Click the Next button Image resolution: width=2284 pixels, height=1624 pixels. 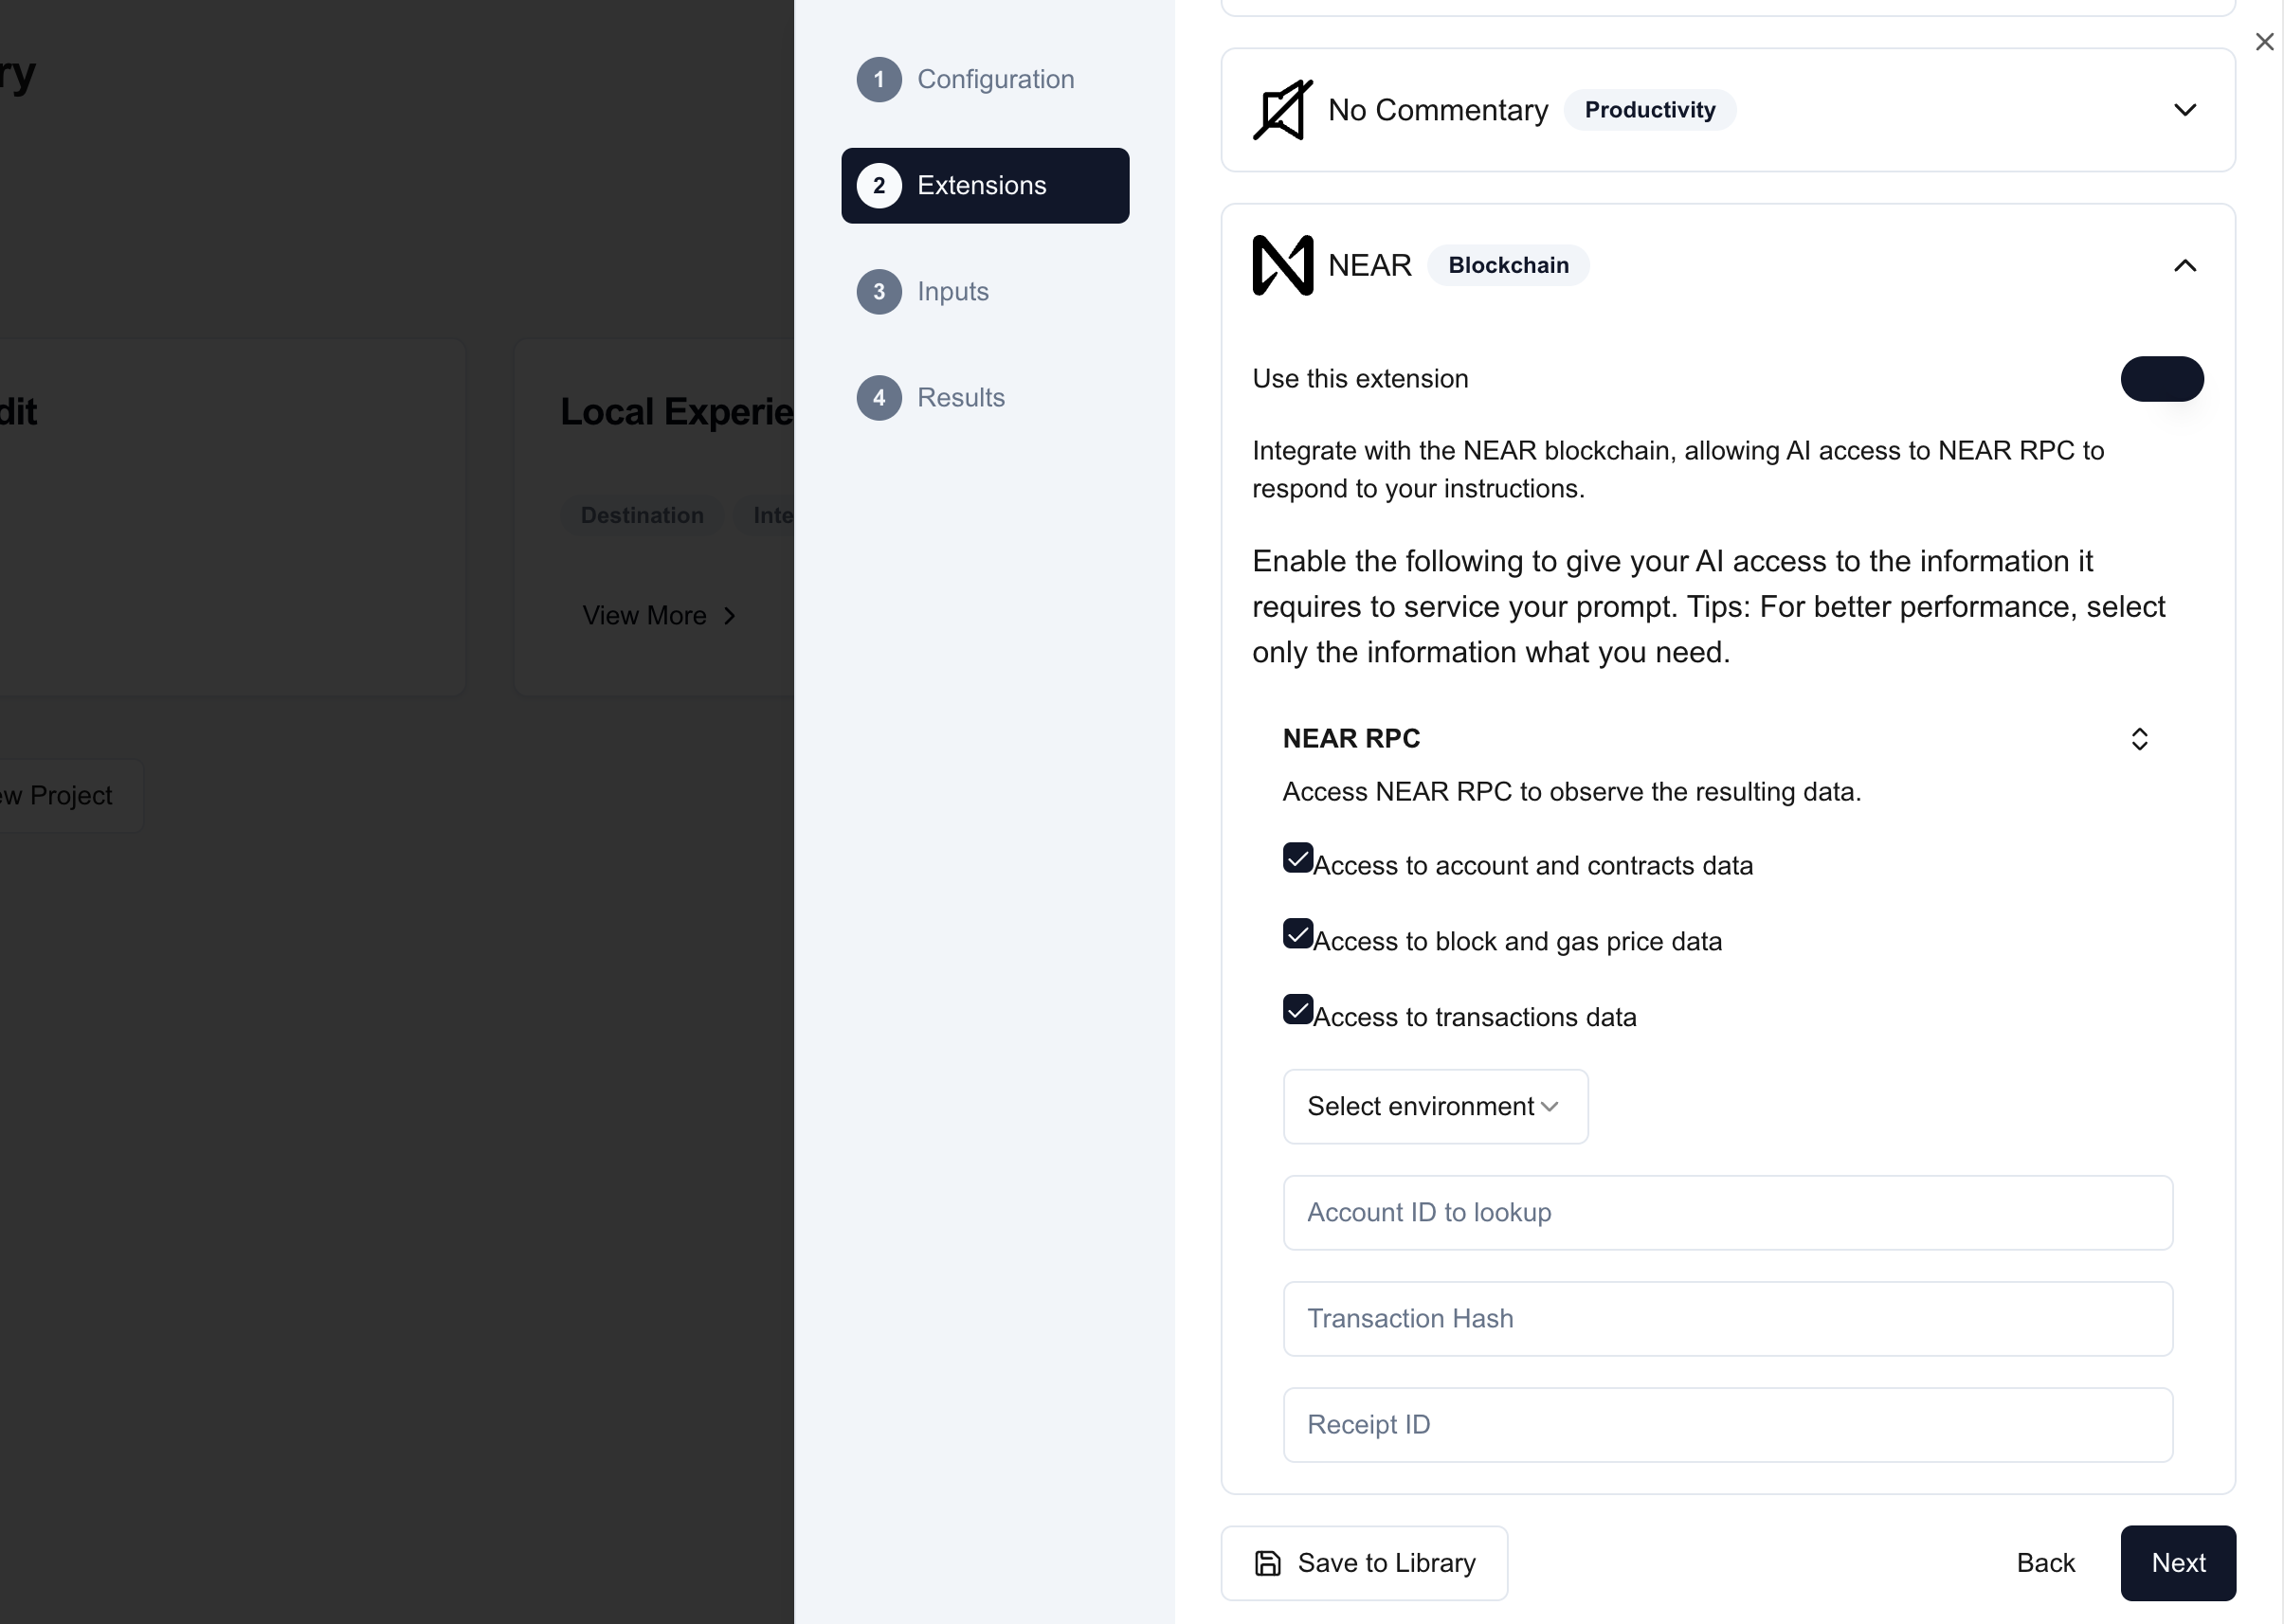[2178, 1563]
